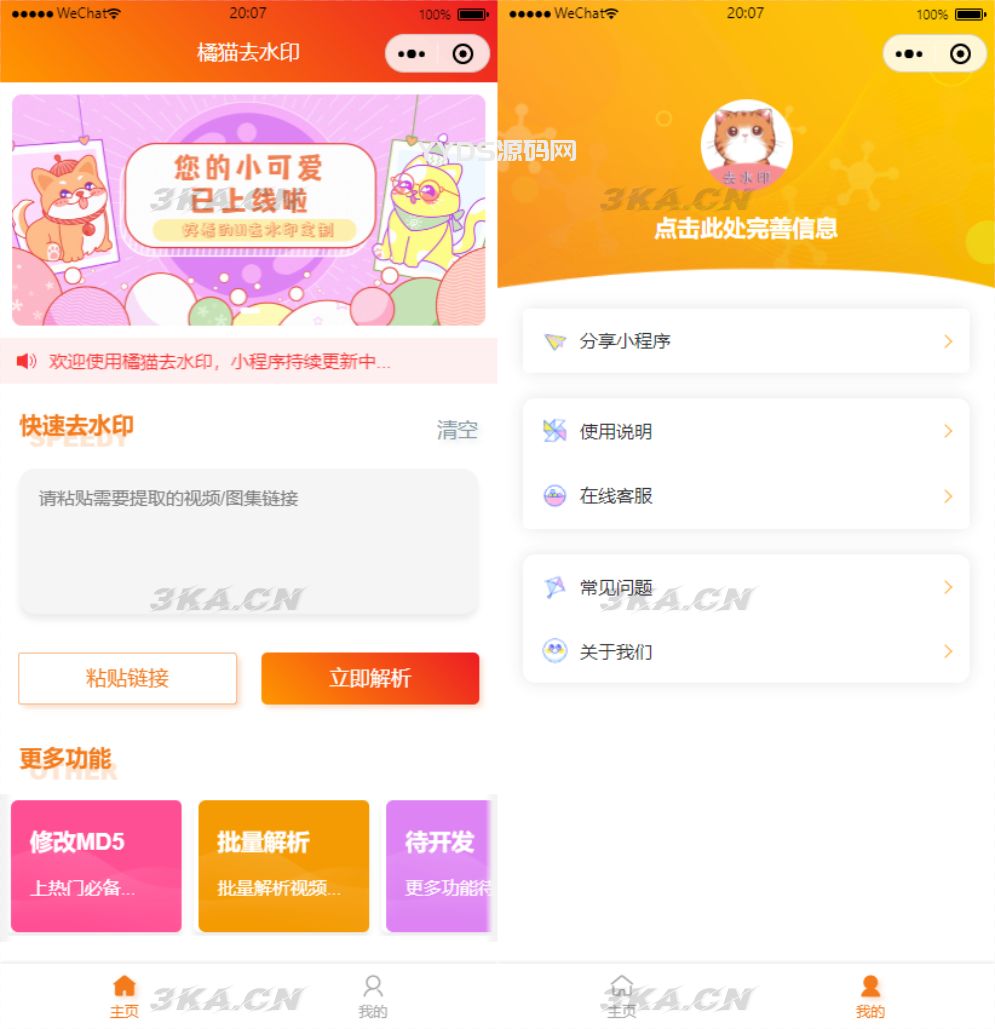Click the 立即解析 button
Viewport: 995px width, 1029px height.
point(370,678)
